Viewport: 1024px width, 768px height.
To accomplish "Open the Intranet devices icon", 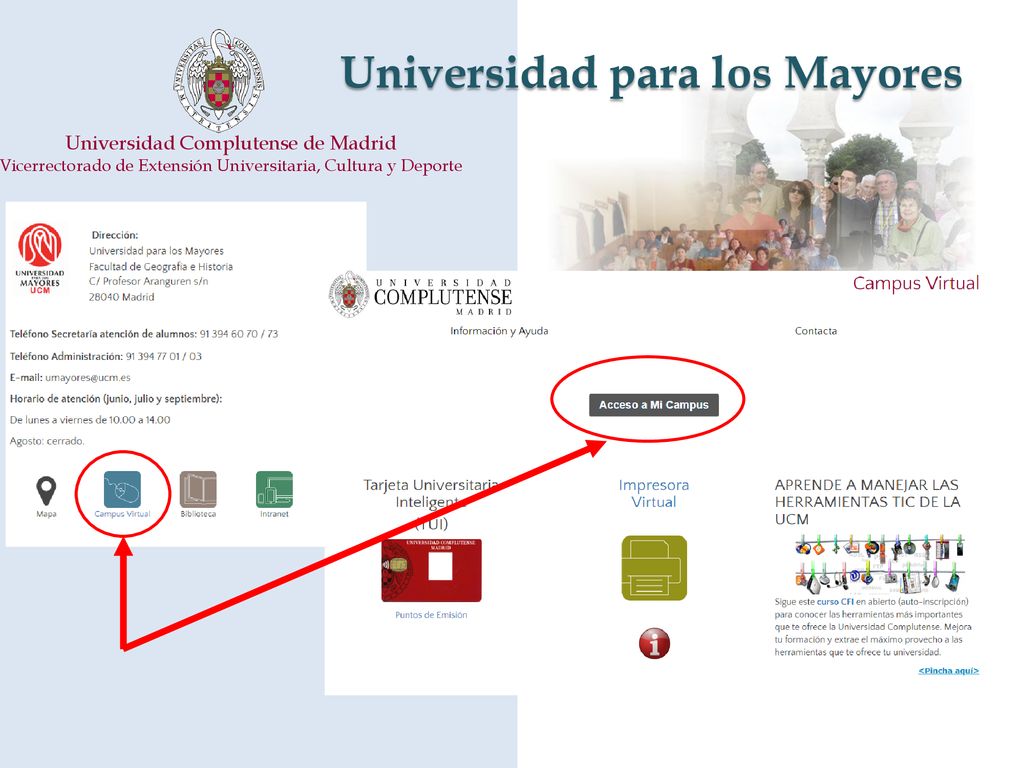I will 274,489.
